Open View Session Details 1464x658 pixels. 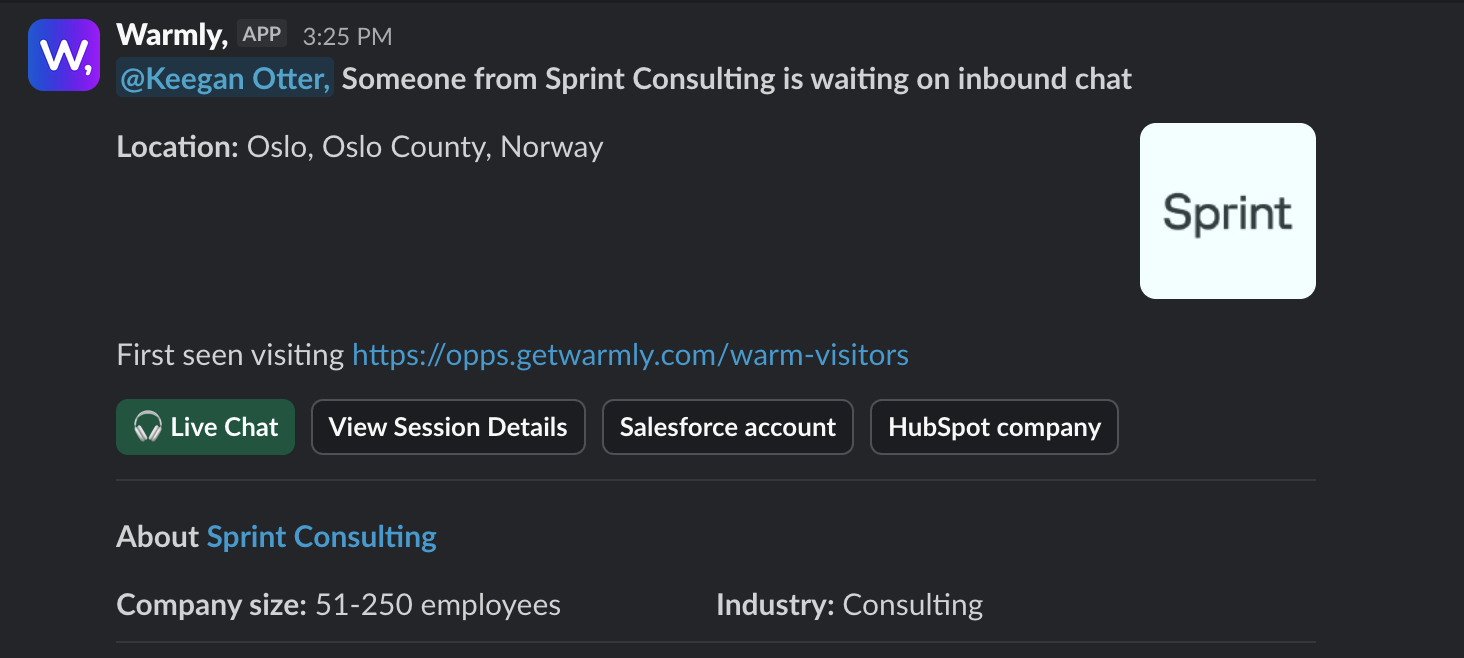(x=447, y=427)
